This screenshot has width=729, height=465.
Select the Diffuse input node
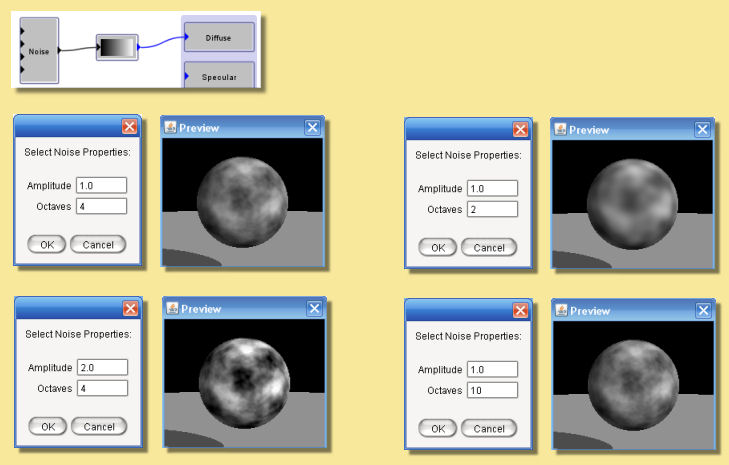[x=218, y=37]
